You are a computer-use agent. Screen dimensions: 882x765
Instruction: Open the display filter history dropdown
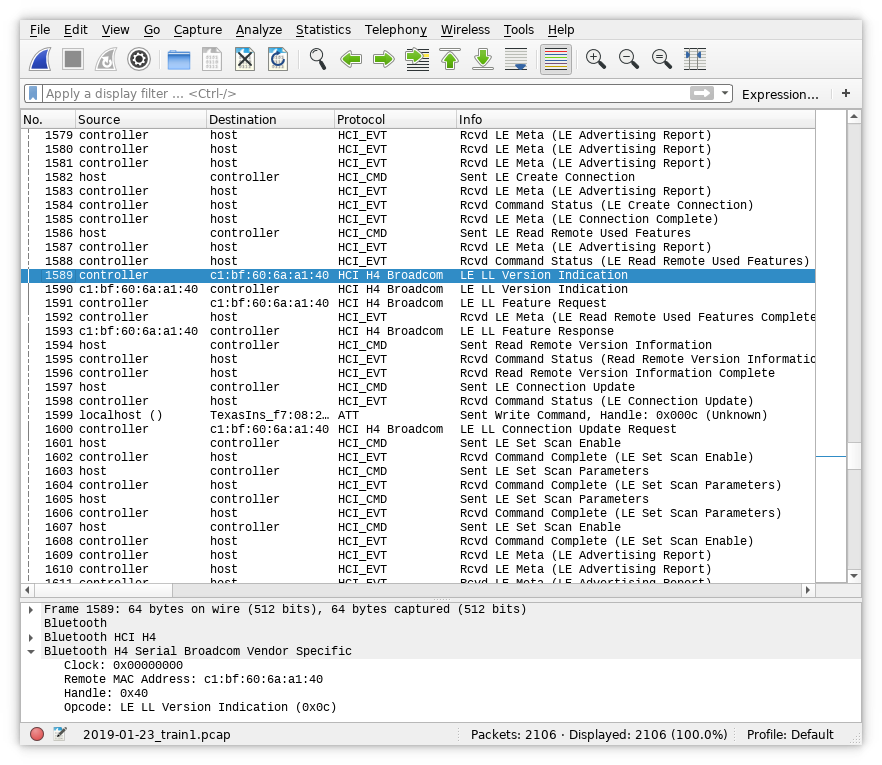pyautogui.click(x=724, y=93)
